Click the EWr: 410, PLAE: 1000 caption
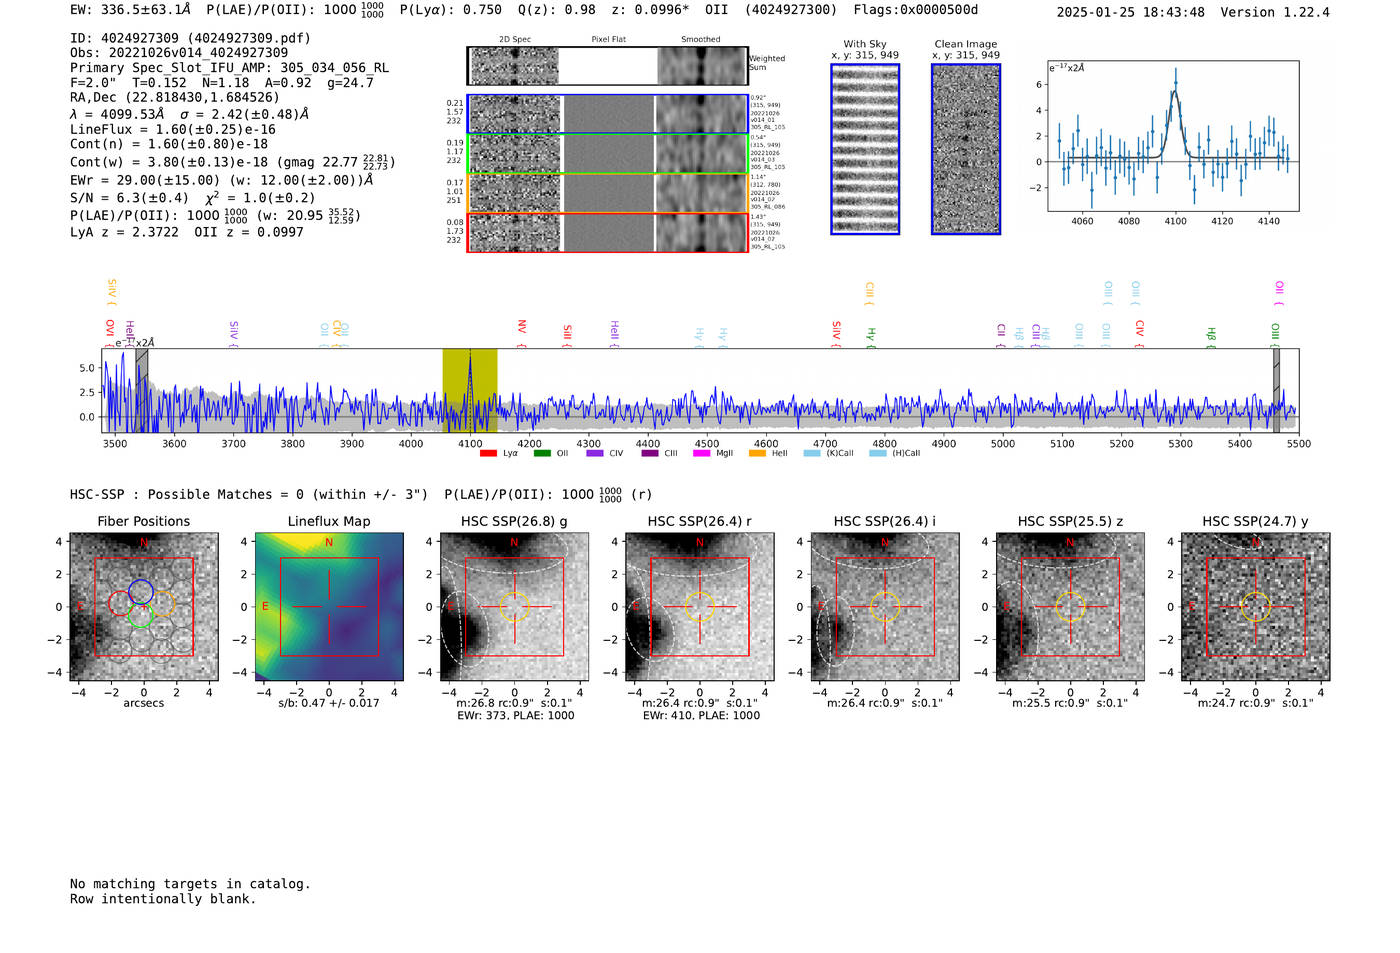Image resolution: width=1400 pixels, height=953 pixels. [x=701, y=716]
